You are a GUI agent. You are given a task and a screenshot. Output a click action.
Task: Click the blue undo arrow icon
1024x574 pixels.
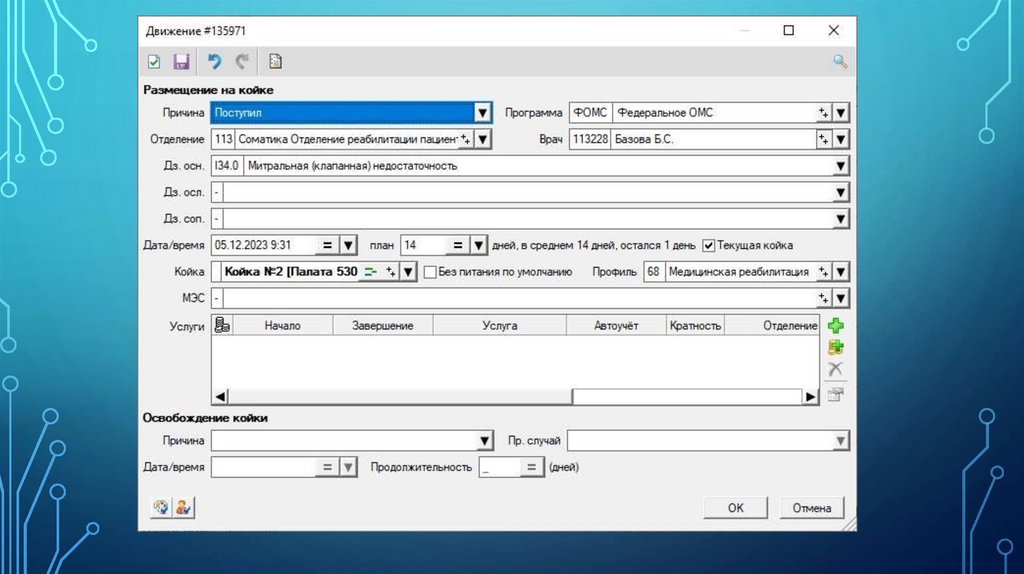214,62
